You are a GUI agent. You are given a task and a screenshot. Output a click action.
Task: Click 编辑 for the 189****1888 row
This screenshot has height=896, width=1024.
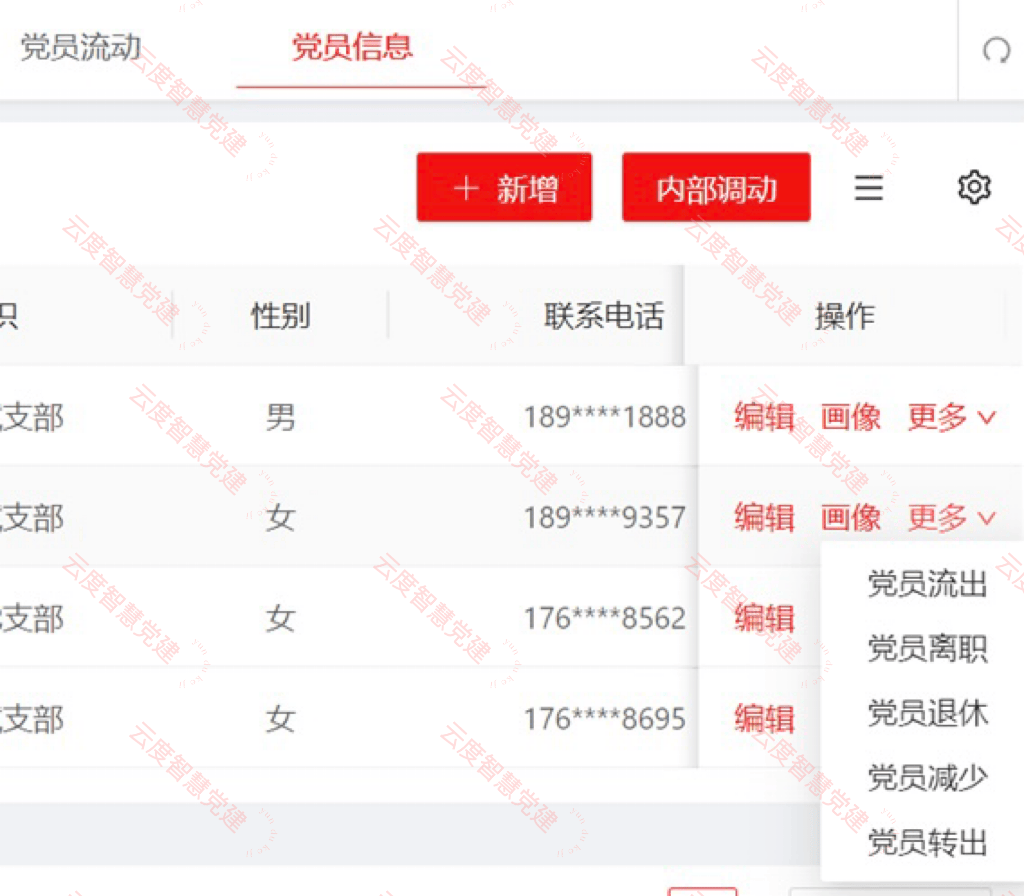tap(764, 417)
